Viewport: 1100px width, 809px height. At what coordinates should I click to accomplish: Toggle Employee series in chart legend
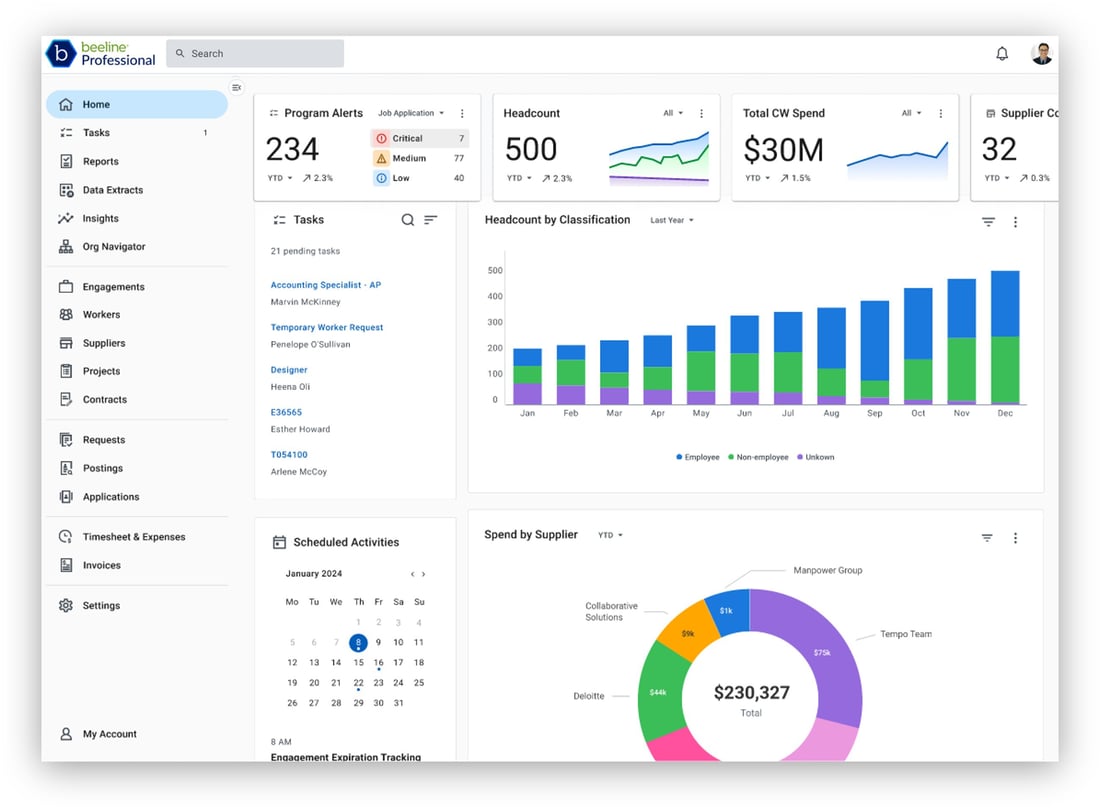click(698, 457)
